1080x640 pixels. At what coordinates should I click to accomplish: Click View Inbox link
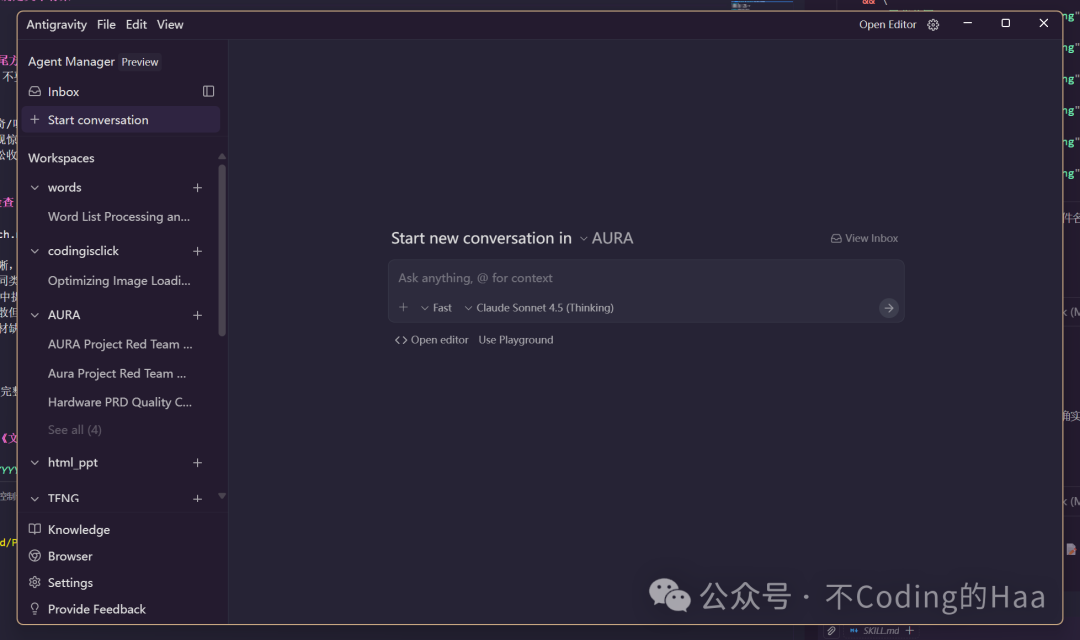point(864,238)
